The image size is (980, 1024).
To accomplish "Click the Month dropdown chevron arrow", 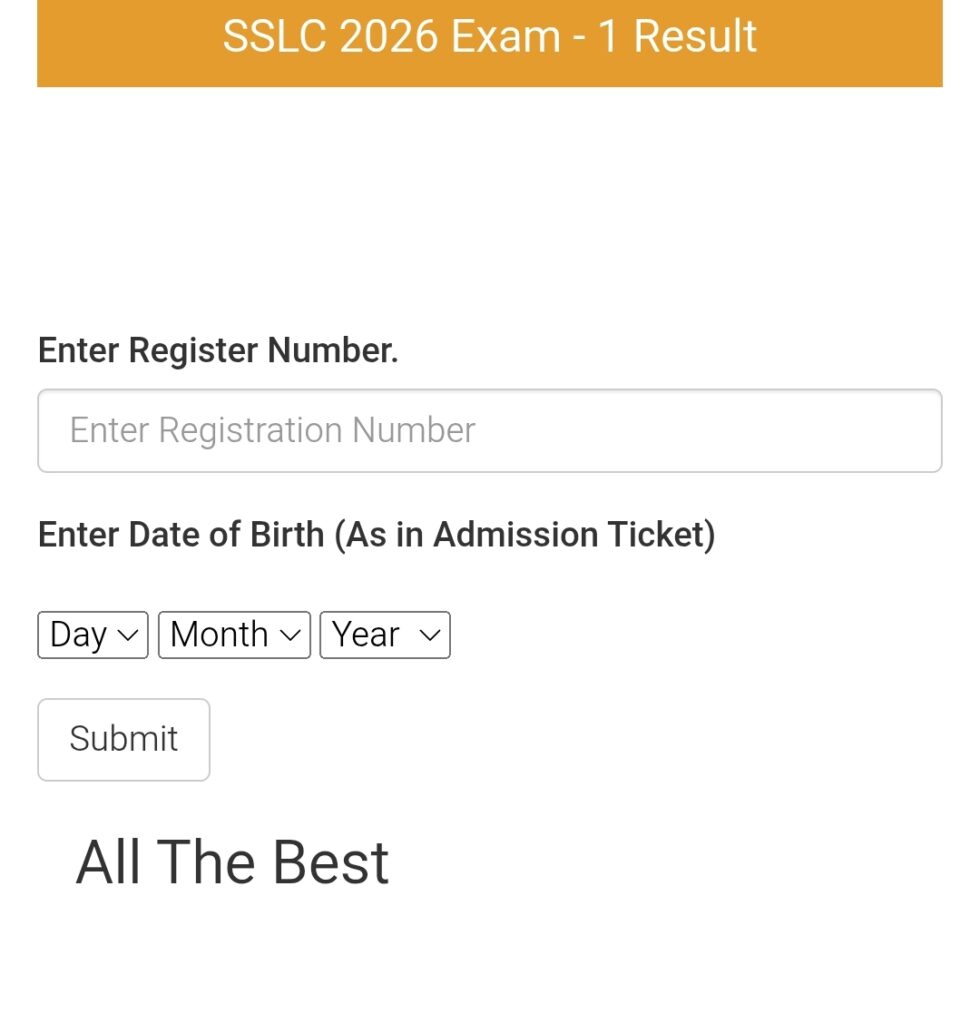I will point(290,635).
